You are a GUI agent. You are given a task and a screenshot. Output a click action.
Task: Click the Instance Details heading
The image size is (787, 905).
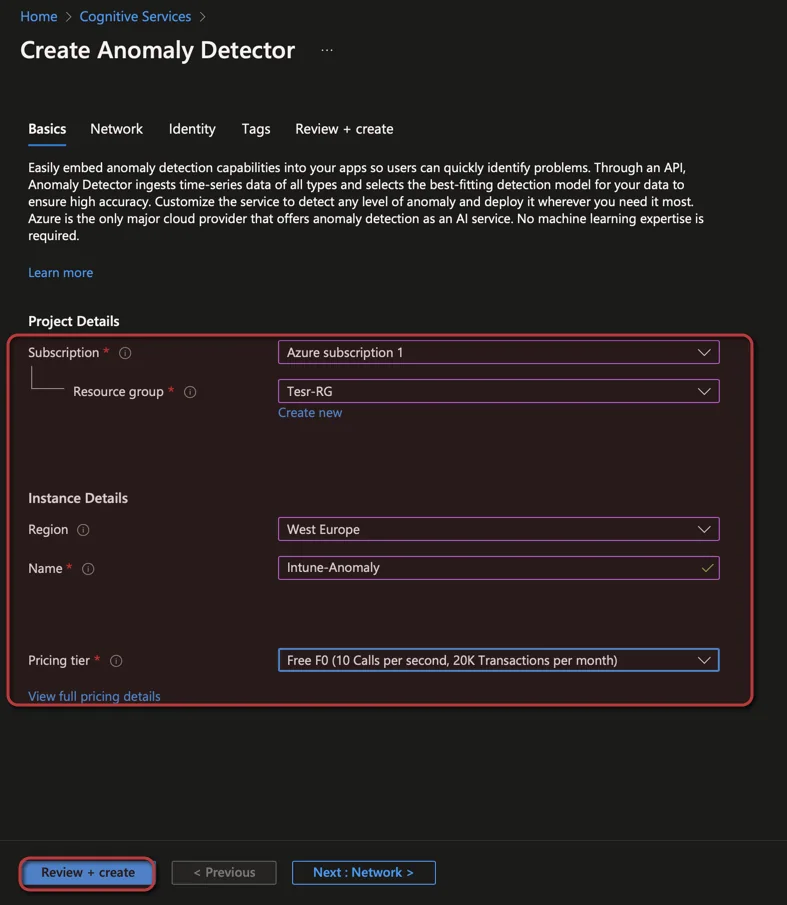coord(78,498)
